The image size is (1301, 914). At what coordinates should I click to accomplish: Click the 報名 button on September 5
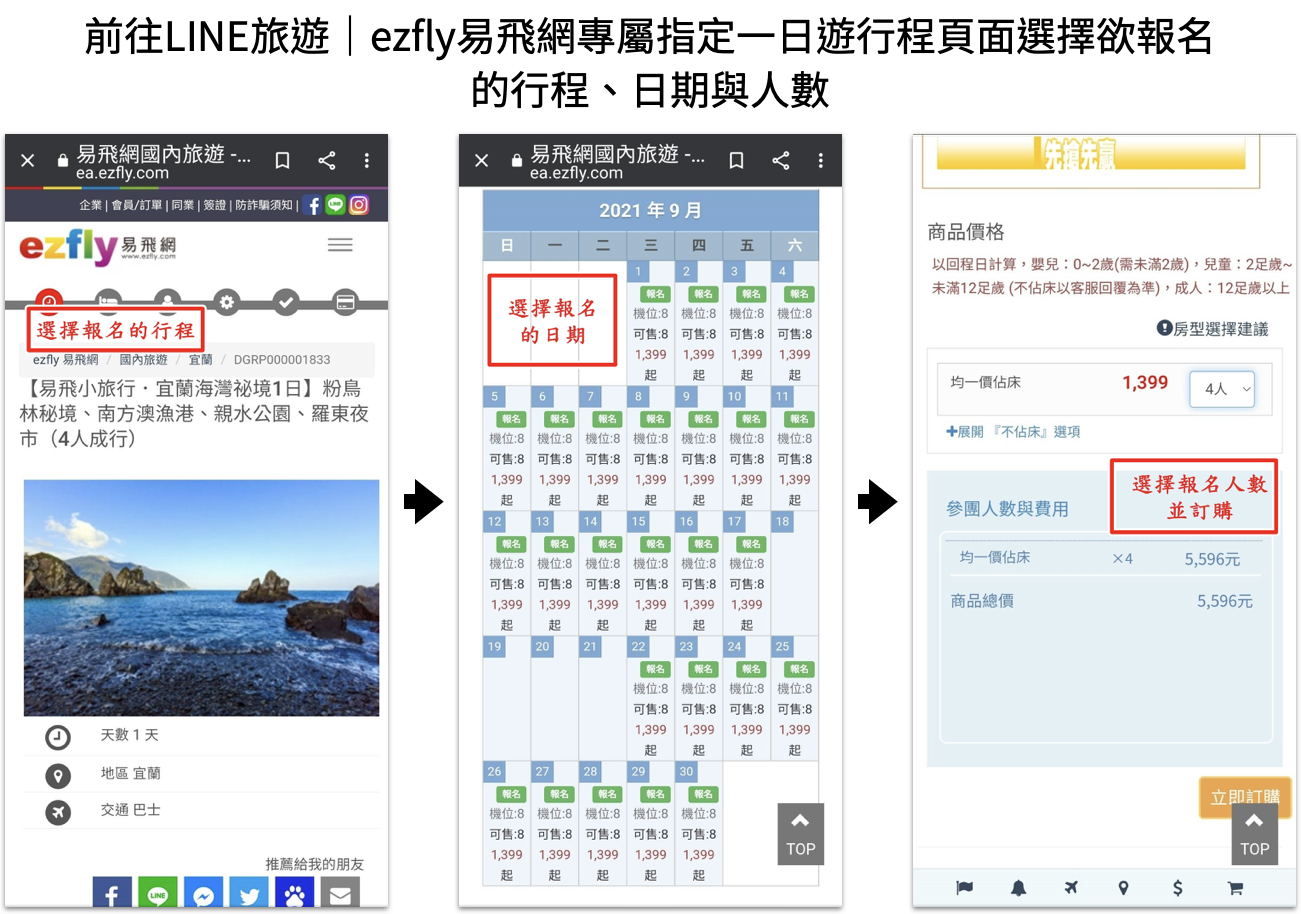[x=511, y=419]
